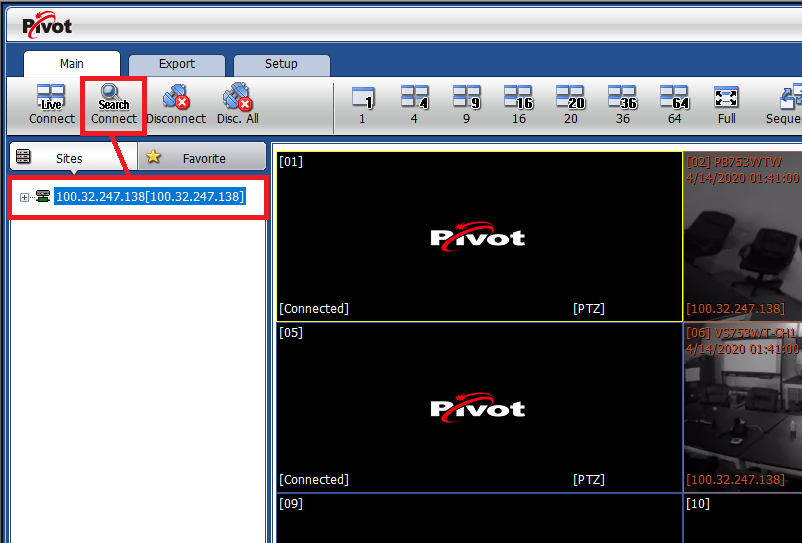Screen dimensions: 802x543
Task: Switch to the Sites panel tab
Action: [x=73, y=157]
